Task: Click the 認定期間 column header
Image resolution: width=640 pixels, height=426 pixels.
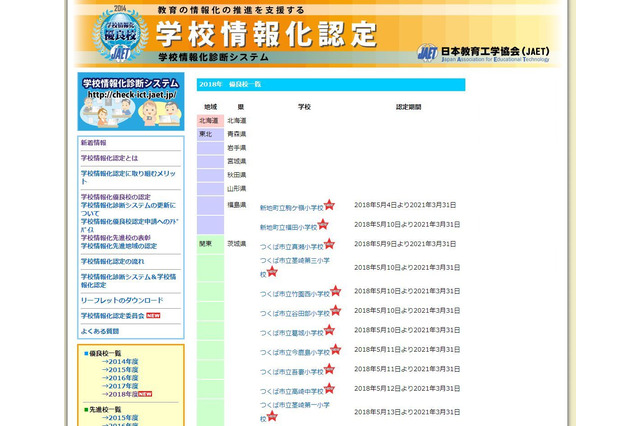Action: tap(408, 107)
